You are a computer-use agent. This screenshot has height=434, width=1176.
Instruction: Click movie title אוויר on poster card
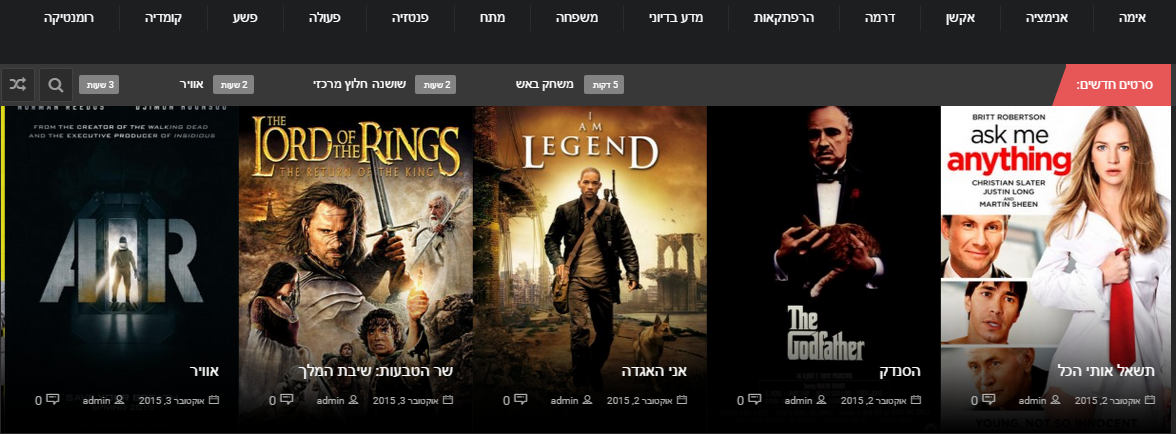pos(202,371)
